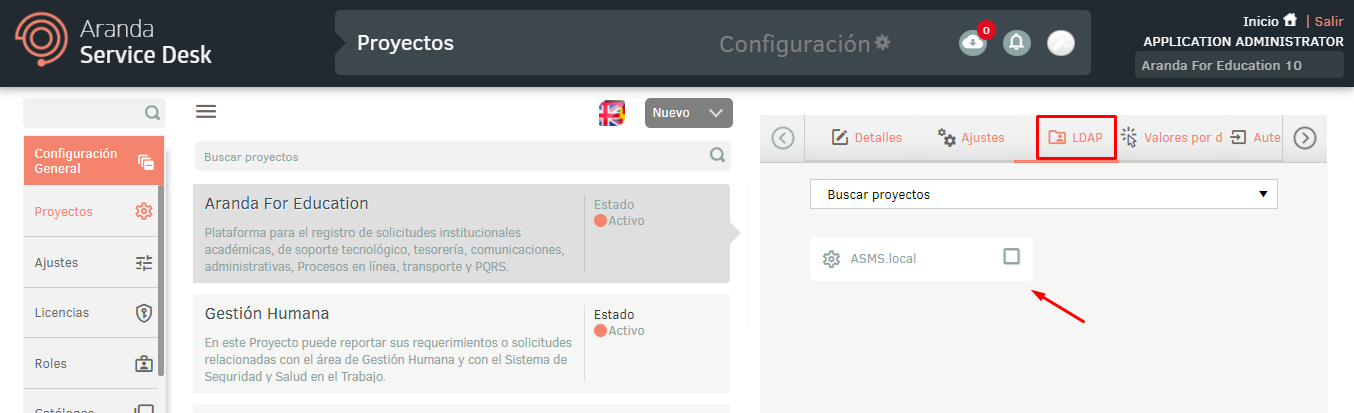Open the Detalles tab
Viewport: 1354px width, 413px height.
click(866, 138)
